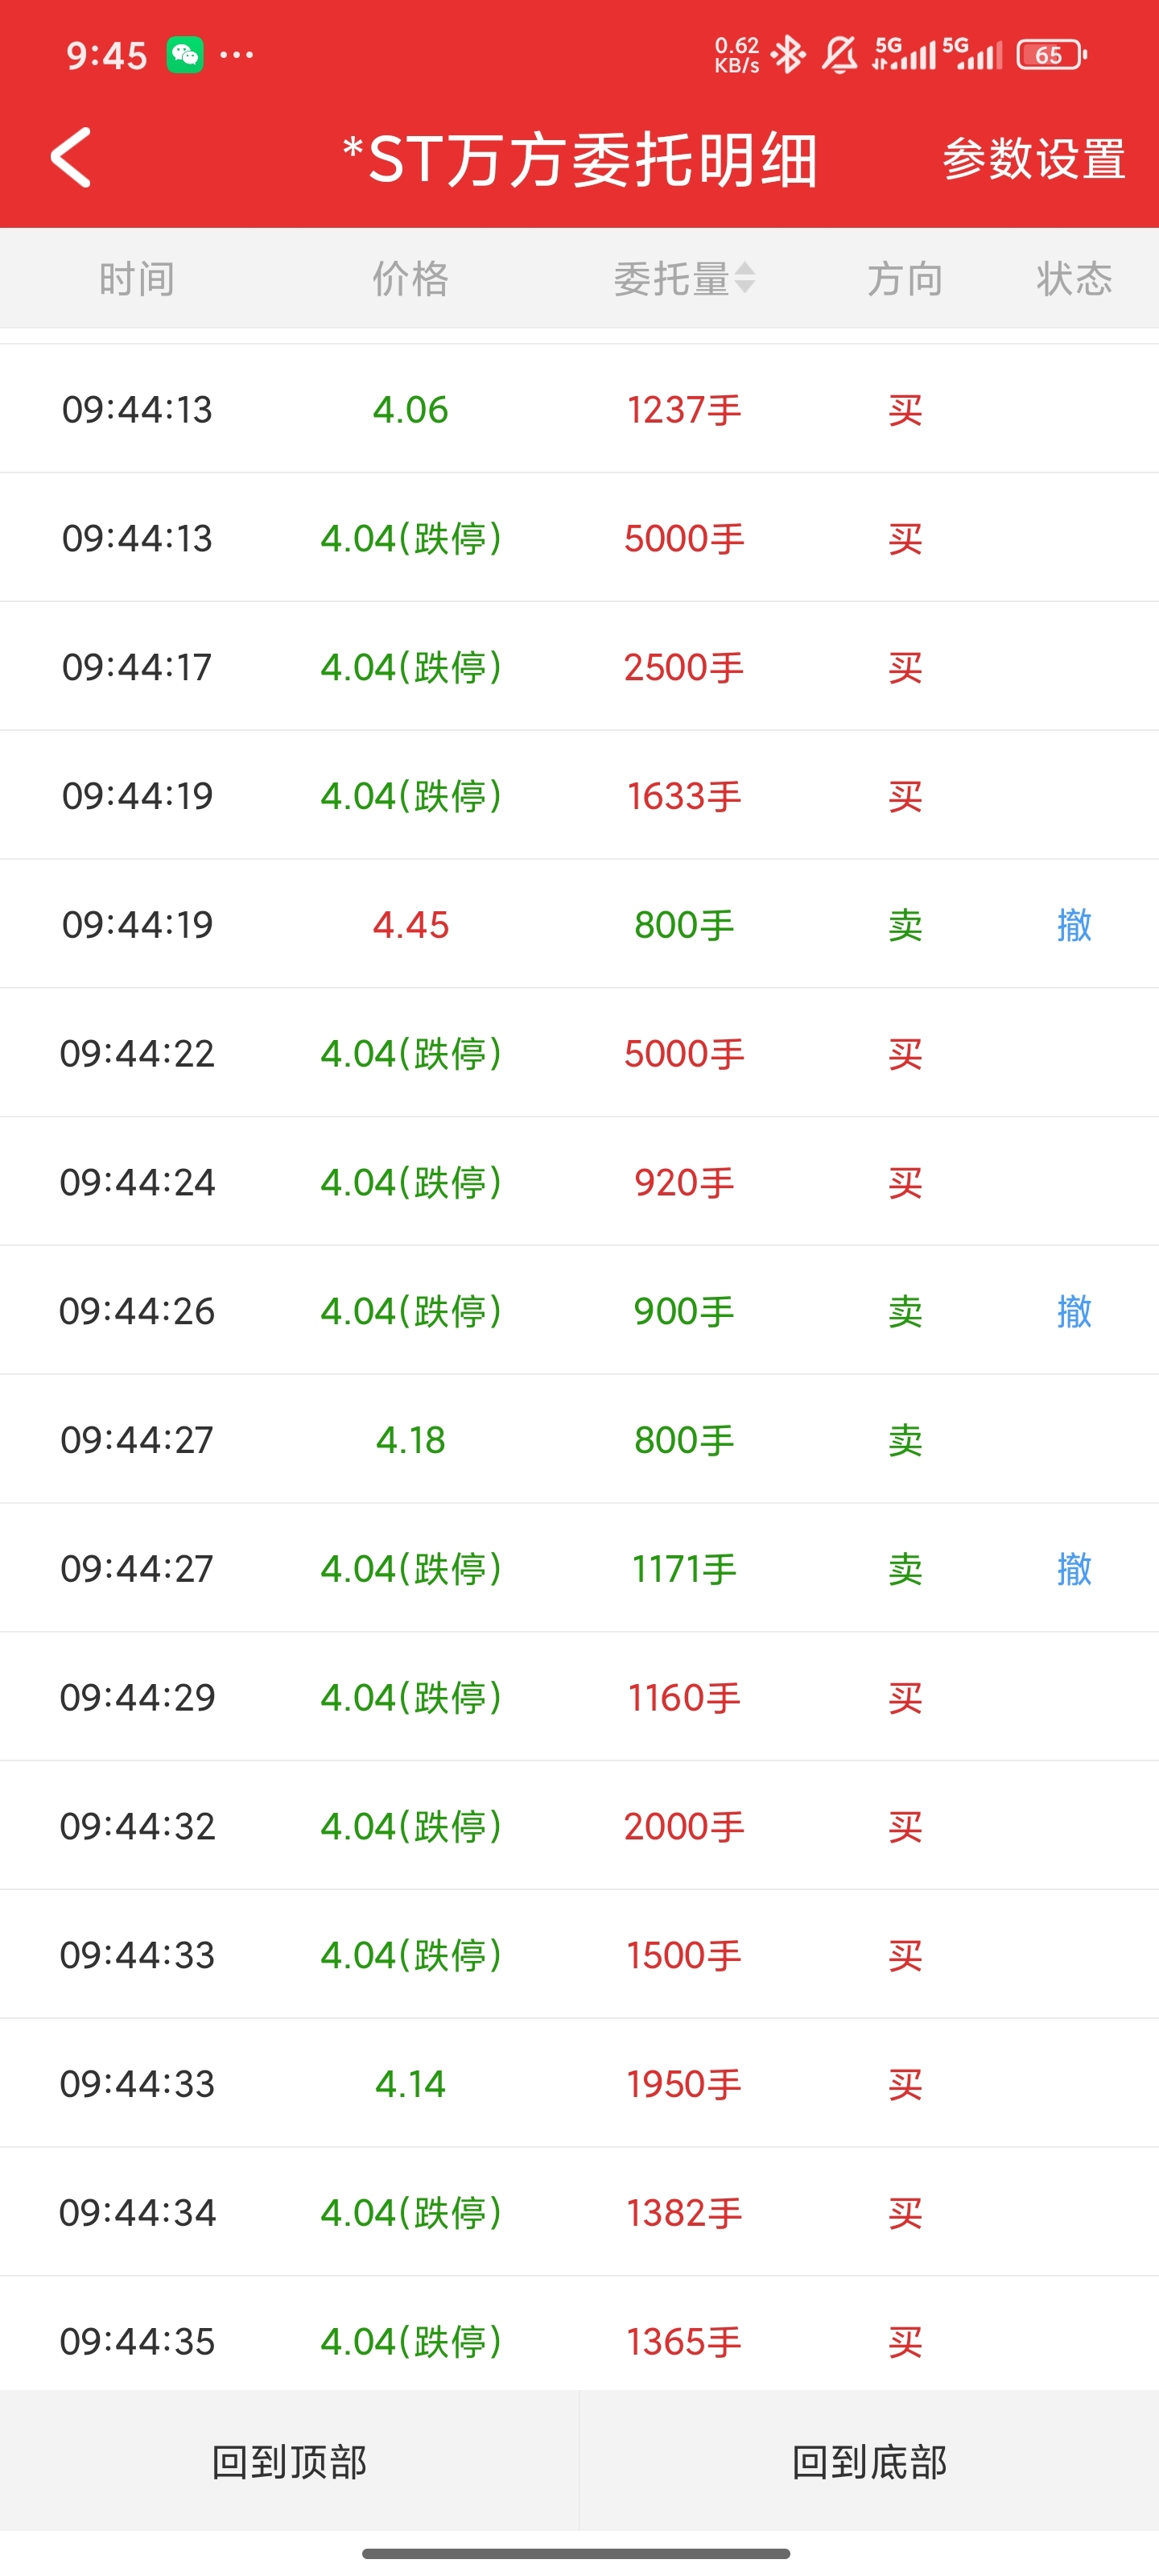1159x2576 pixels.
Task: Tap the WeChat notification icon
Action: click(x=185, y=55)
